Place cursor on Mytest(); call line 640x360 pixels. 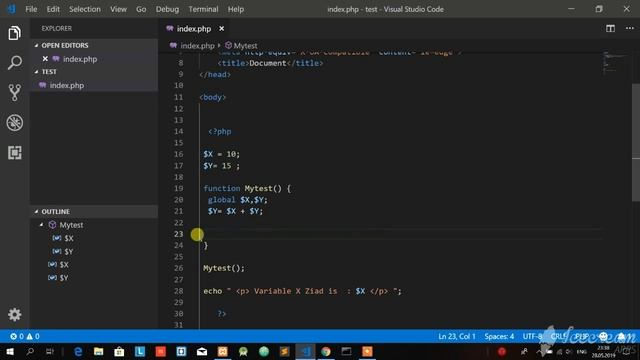[224, 268]
